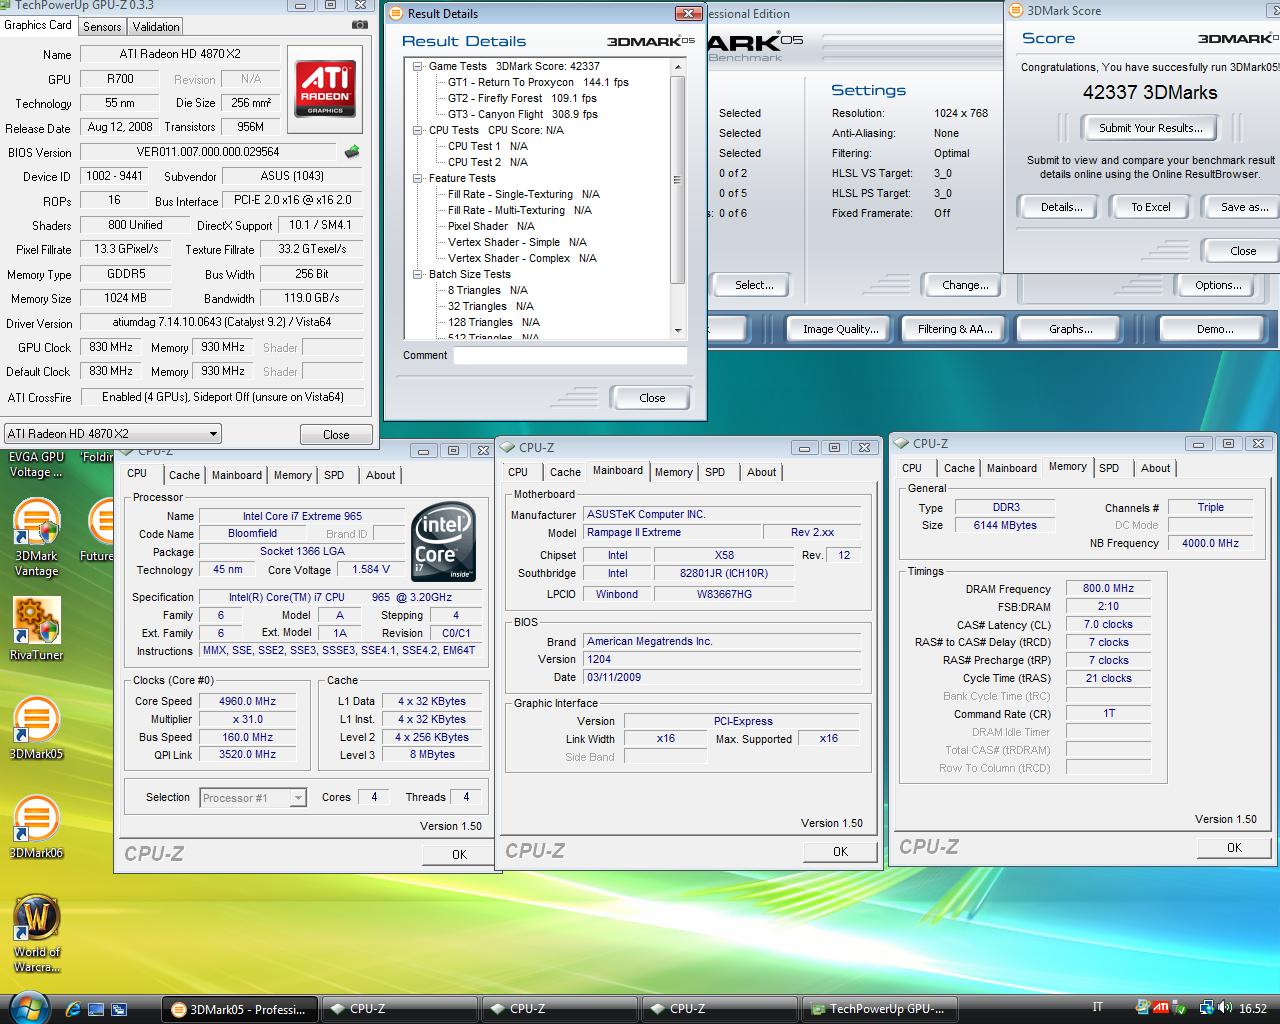
Task: Open Cache tab in left CPU-Z window
Action: tap(184, 475)
